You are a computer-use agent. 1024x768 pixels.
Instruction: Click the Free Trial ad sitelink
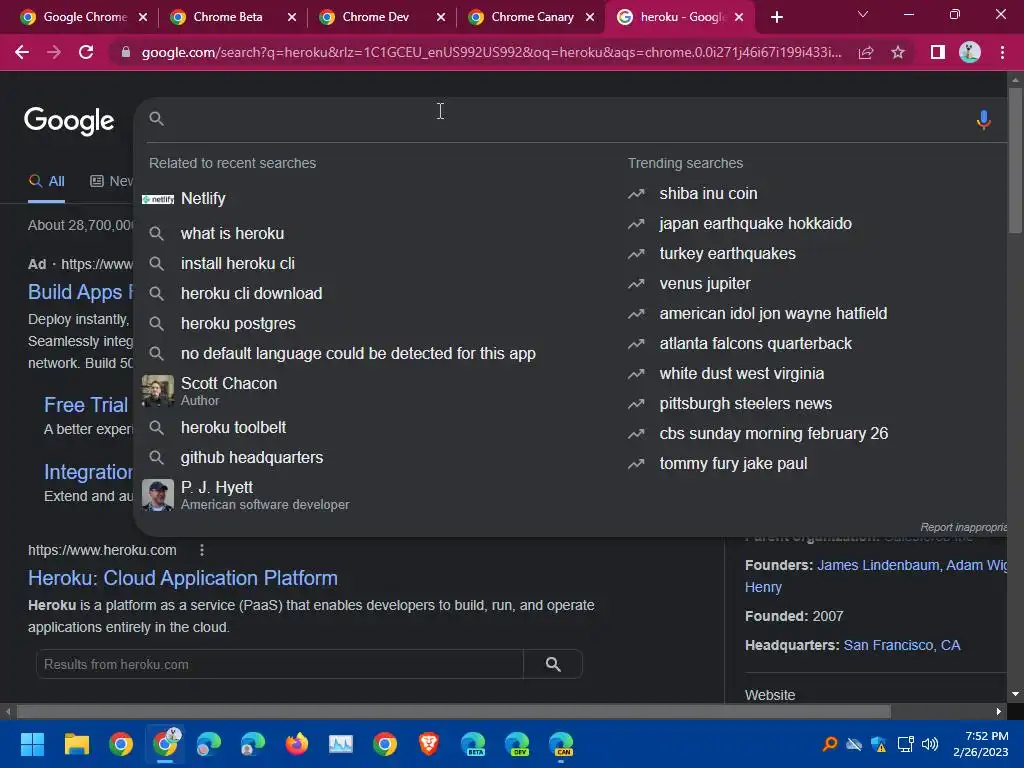(86, 405)
